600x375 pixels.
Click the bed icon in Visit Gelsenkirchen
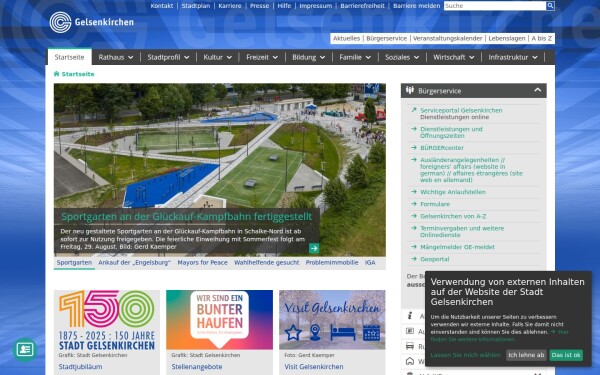343,333
